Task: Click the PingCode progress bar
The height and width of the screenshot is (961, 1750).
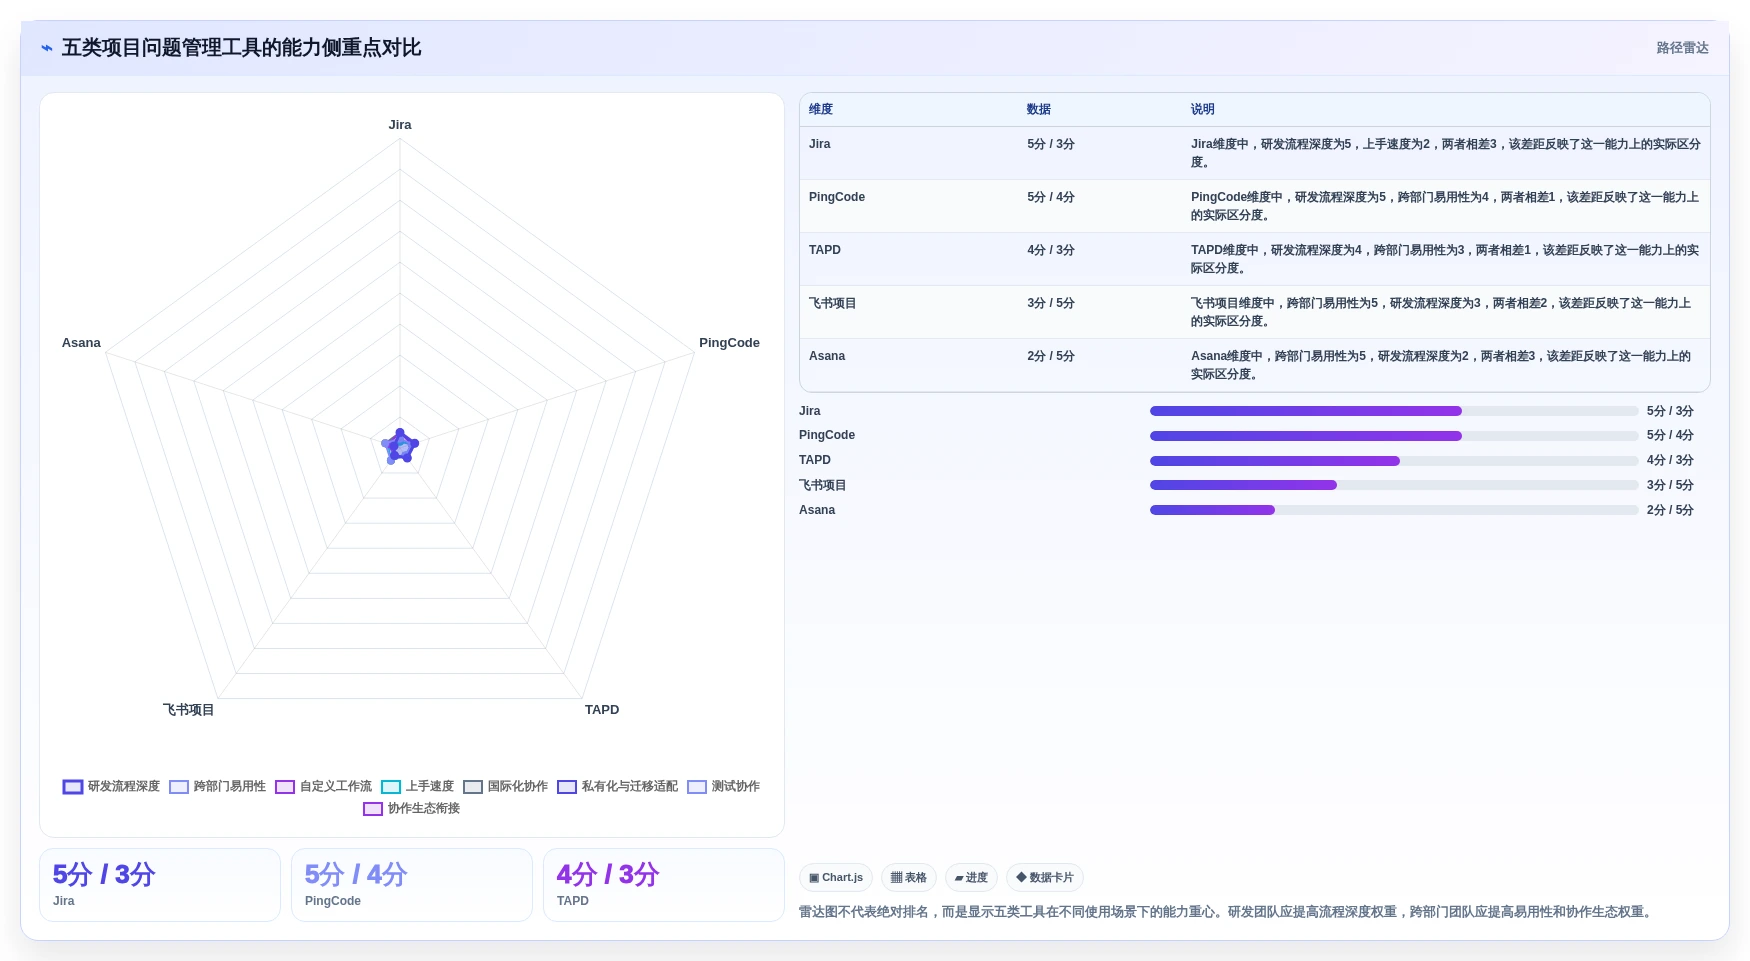Action: click(x=1394, y=436)
